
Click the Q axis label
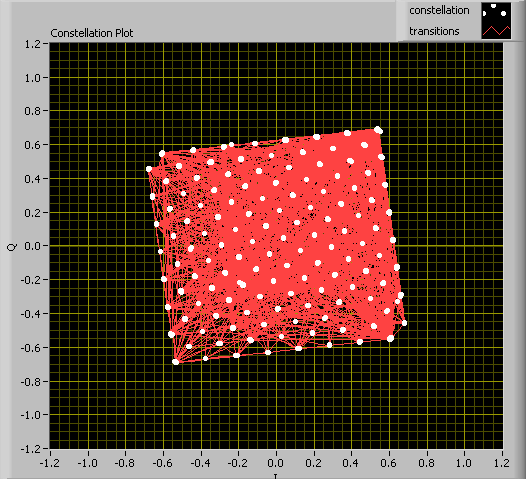[12, 247]
